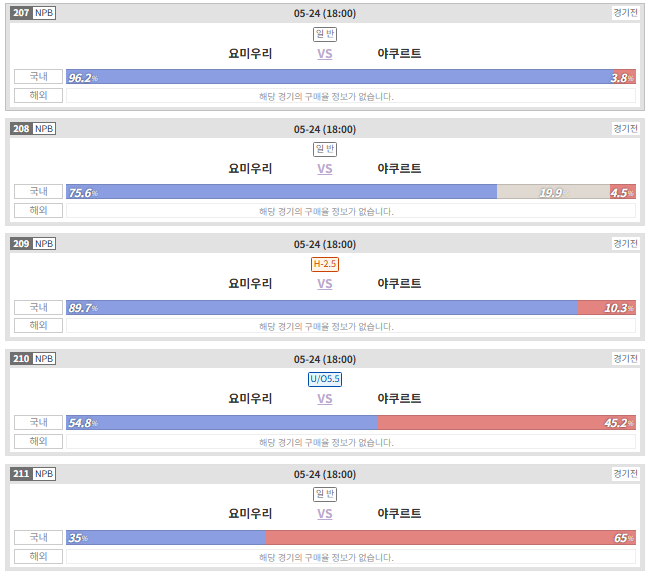
Task: Click the 96.2% blue bar in match 207
Action: [x=340, y=77]
